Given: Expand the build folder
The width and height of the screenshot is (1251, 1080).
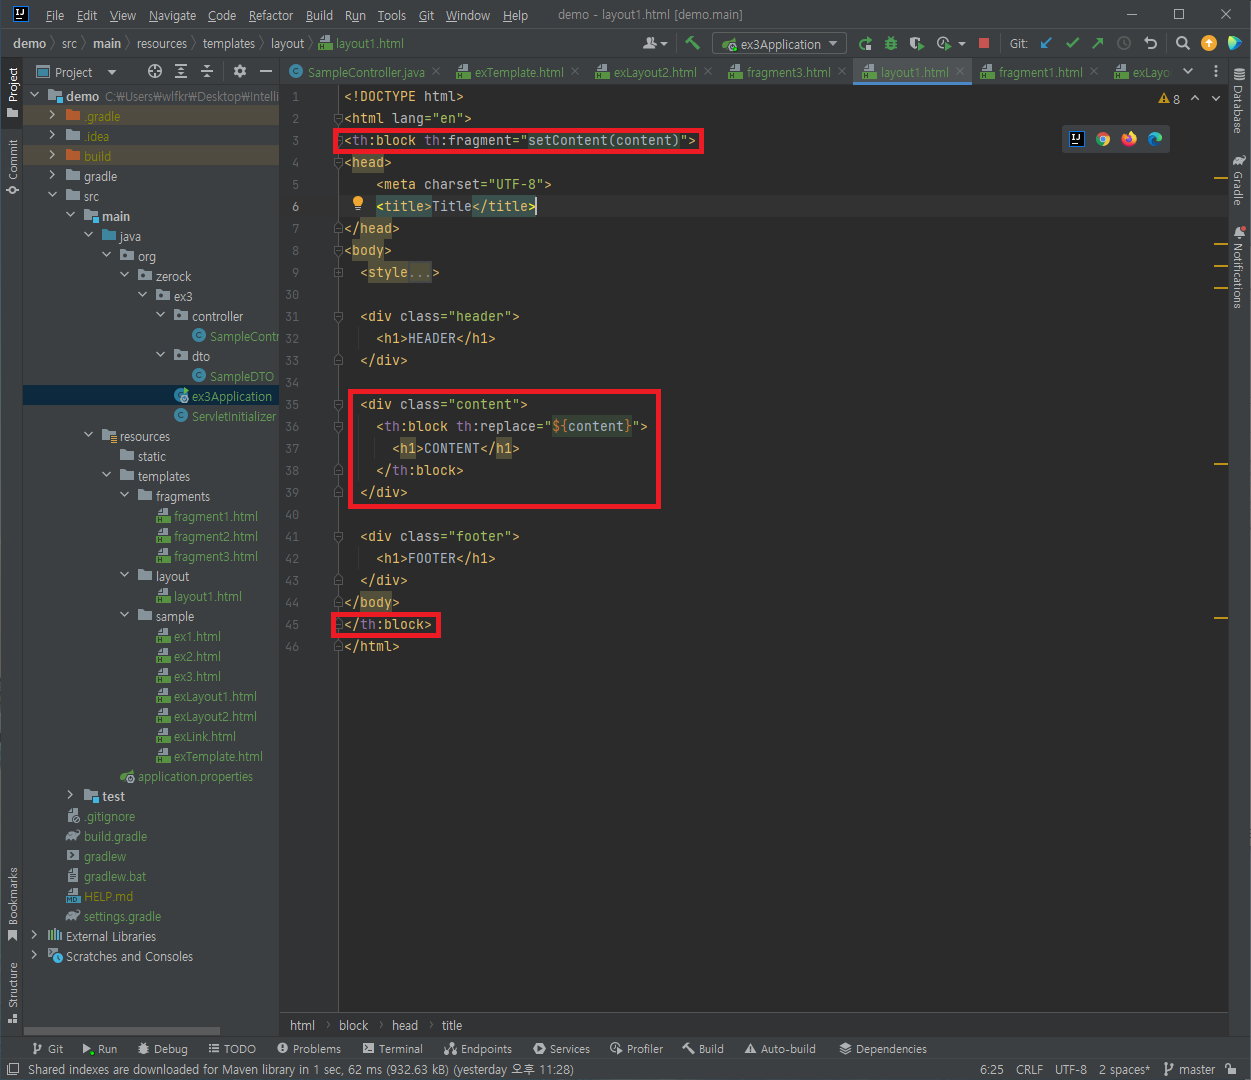Looking at the screenshot, I should coord(52,156).
